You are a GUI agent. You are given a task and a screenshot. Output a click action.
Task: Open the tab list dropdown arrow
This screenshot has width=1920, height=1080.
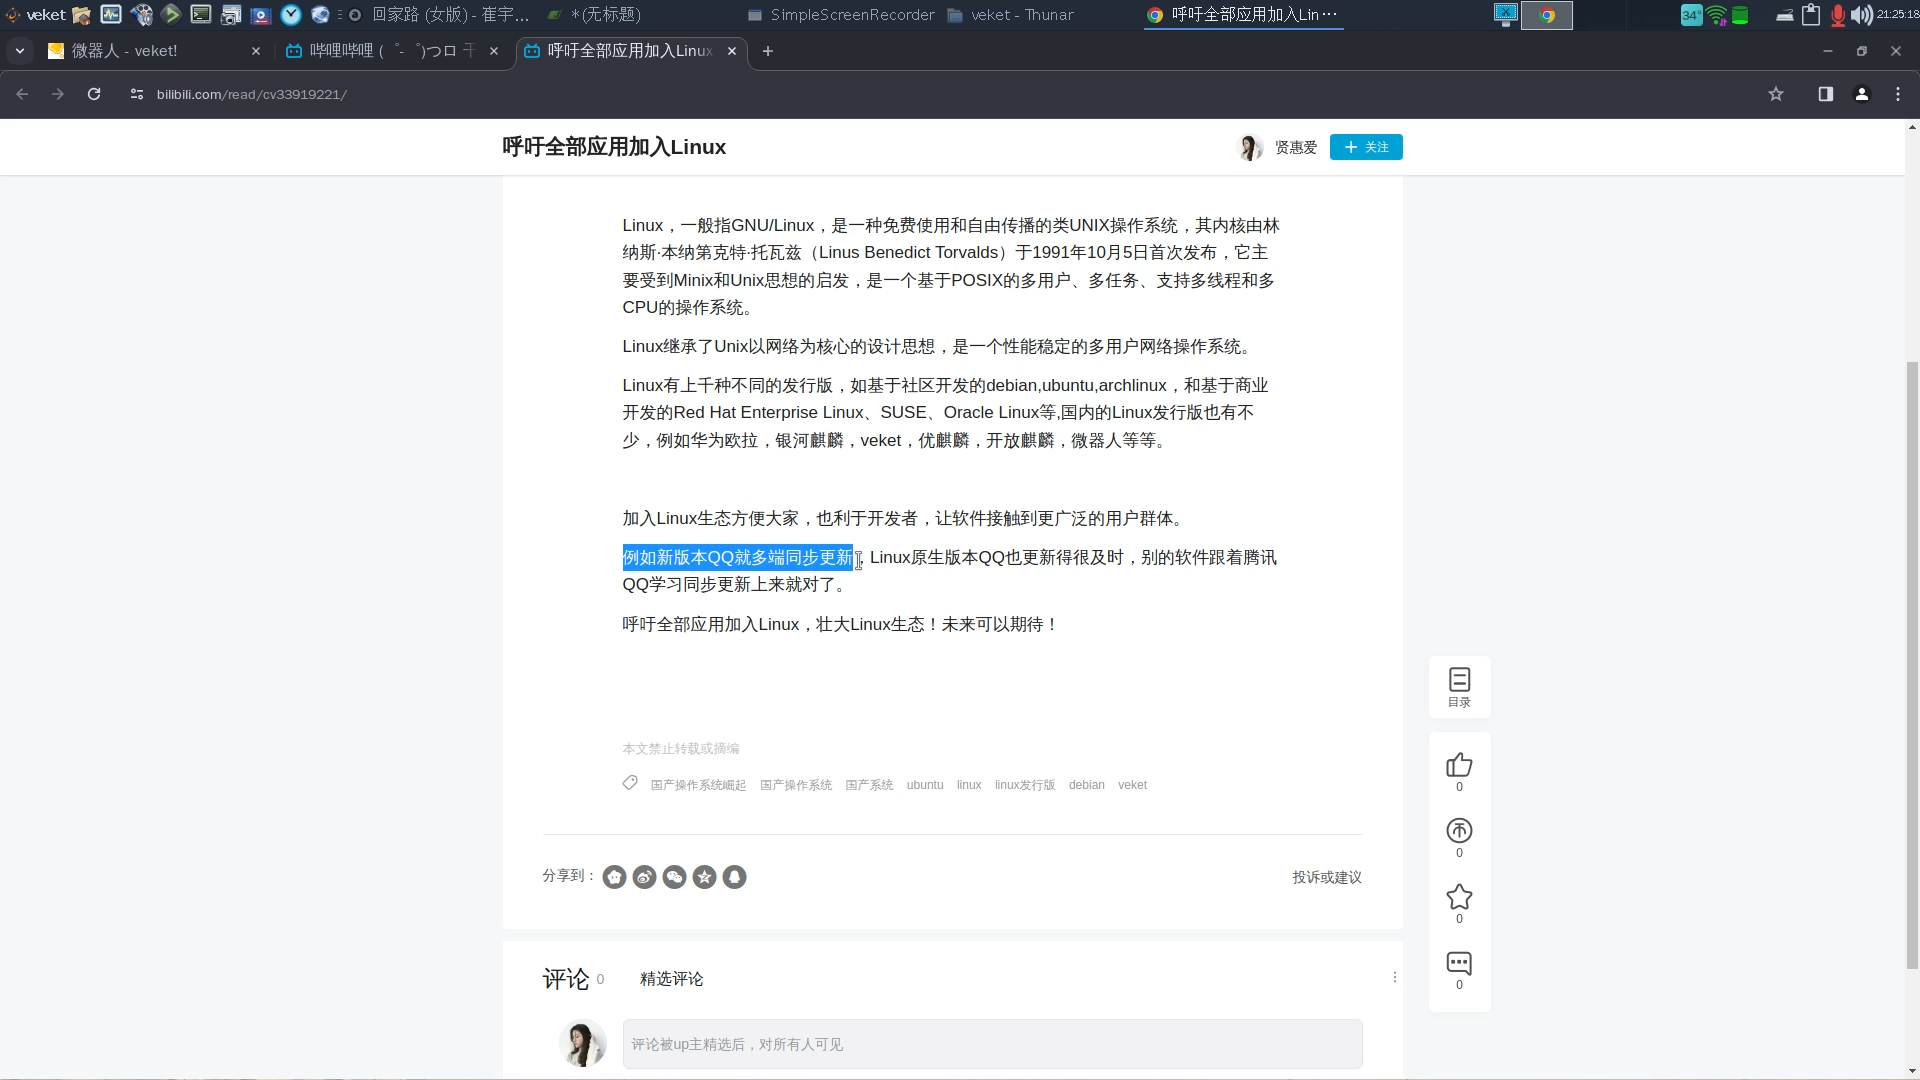[19, 51]
